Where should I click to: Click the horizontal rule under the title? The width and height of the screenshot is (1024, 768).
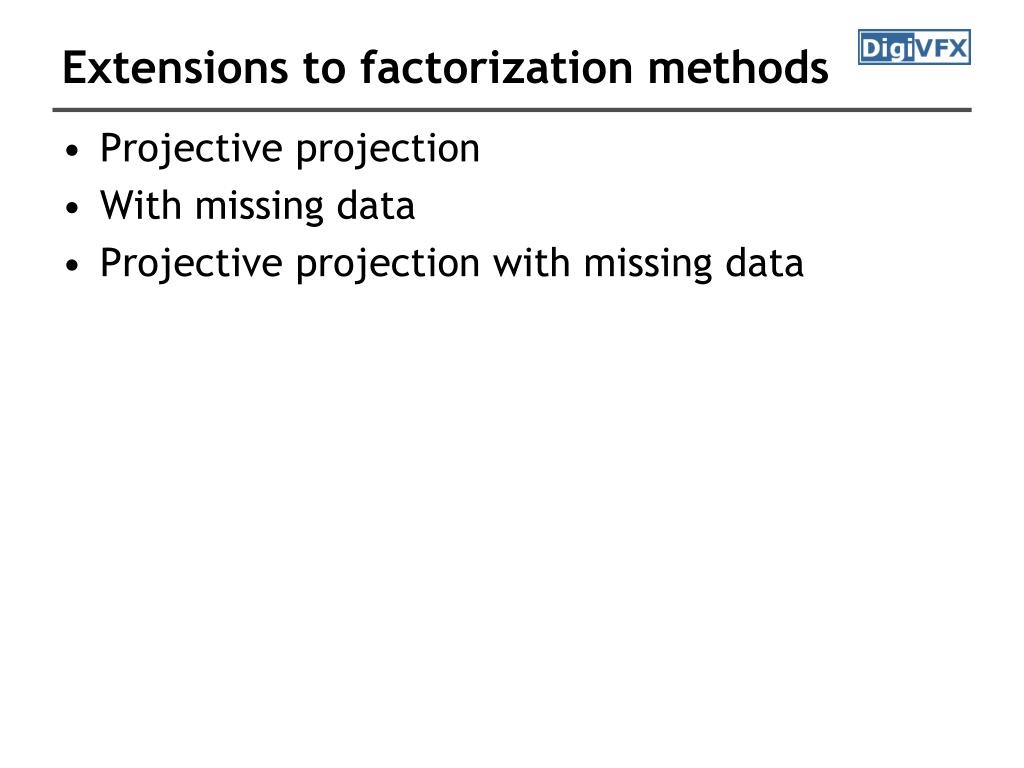[x=512, y=110]
